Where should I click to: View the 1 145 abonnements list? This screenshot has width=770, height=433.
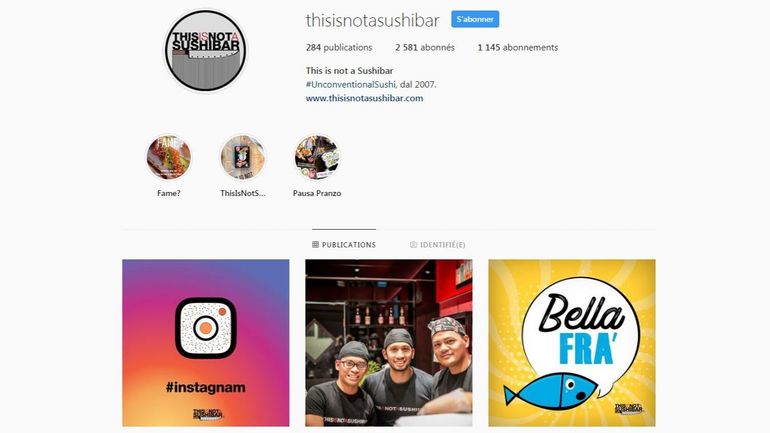518,47
